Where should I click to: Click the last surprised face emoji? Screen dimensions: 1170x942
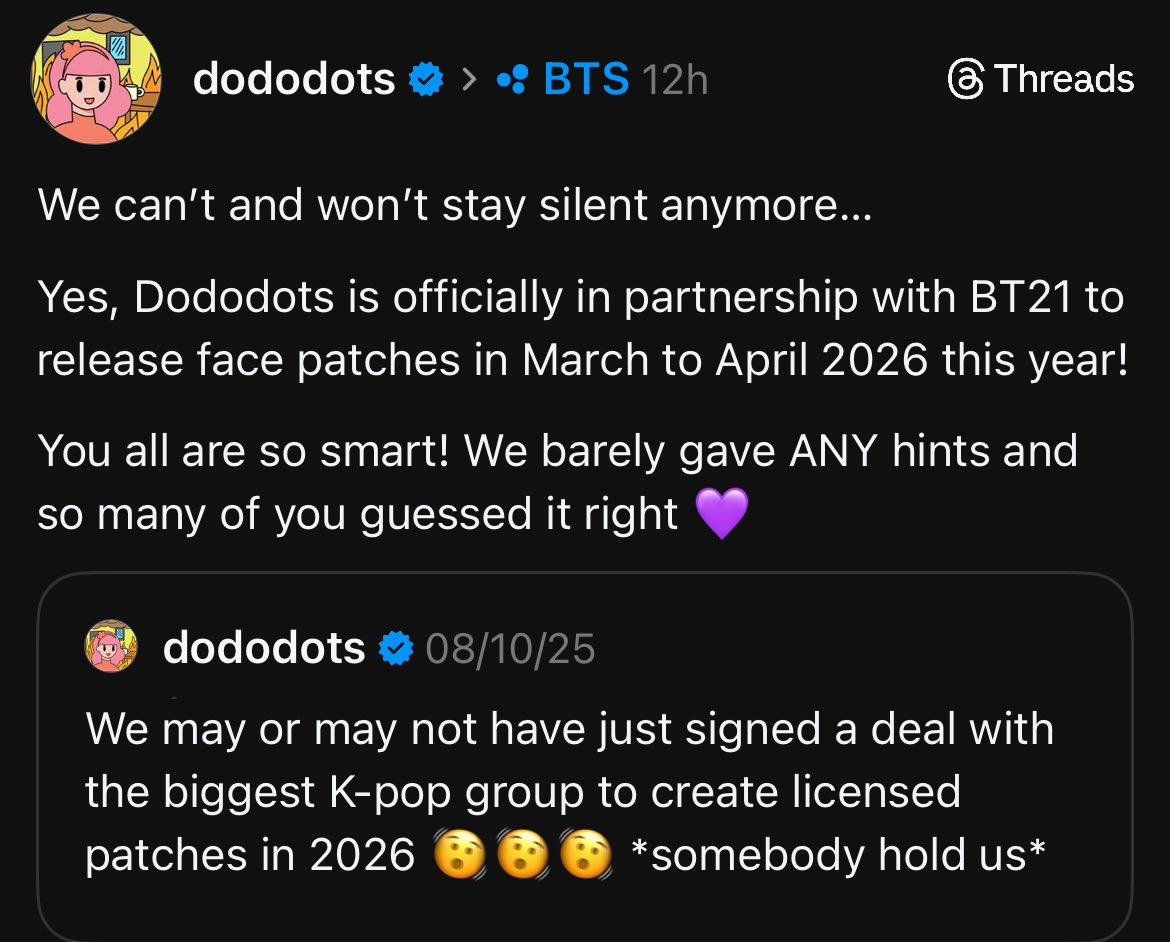point(585,855)
